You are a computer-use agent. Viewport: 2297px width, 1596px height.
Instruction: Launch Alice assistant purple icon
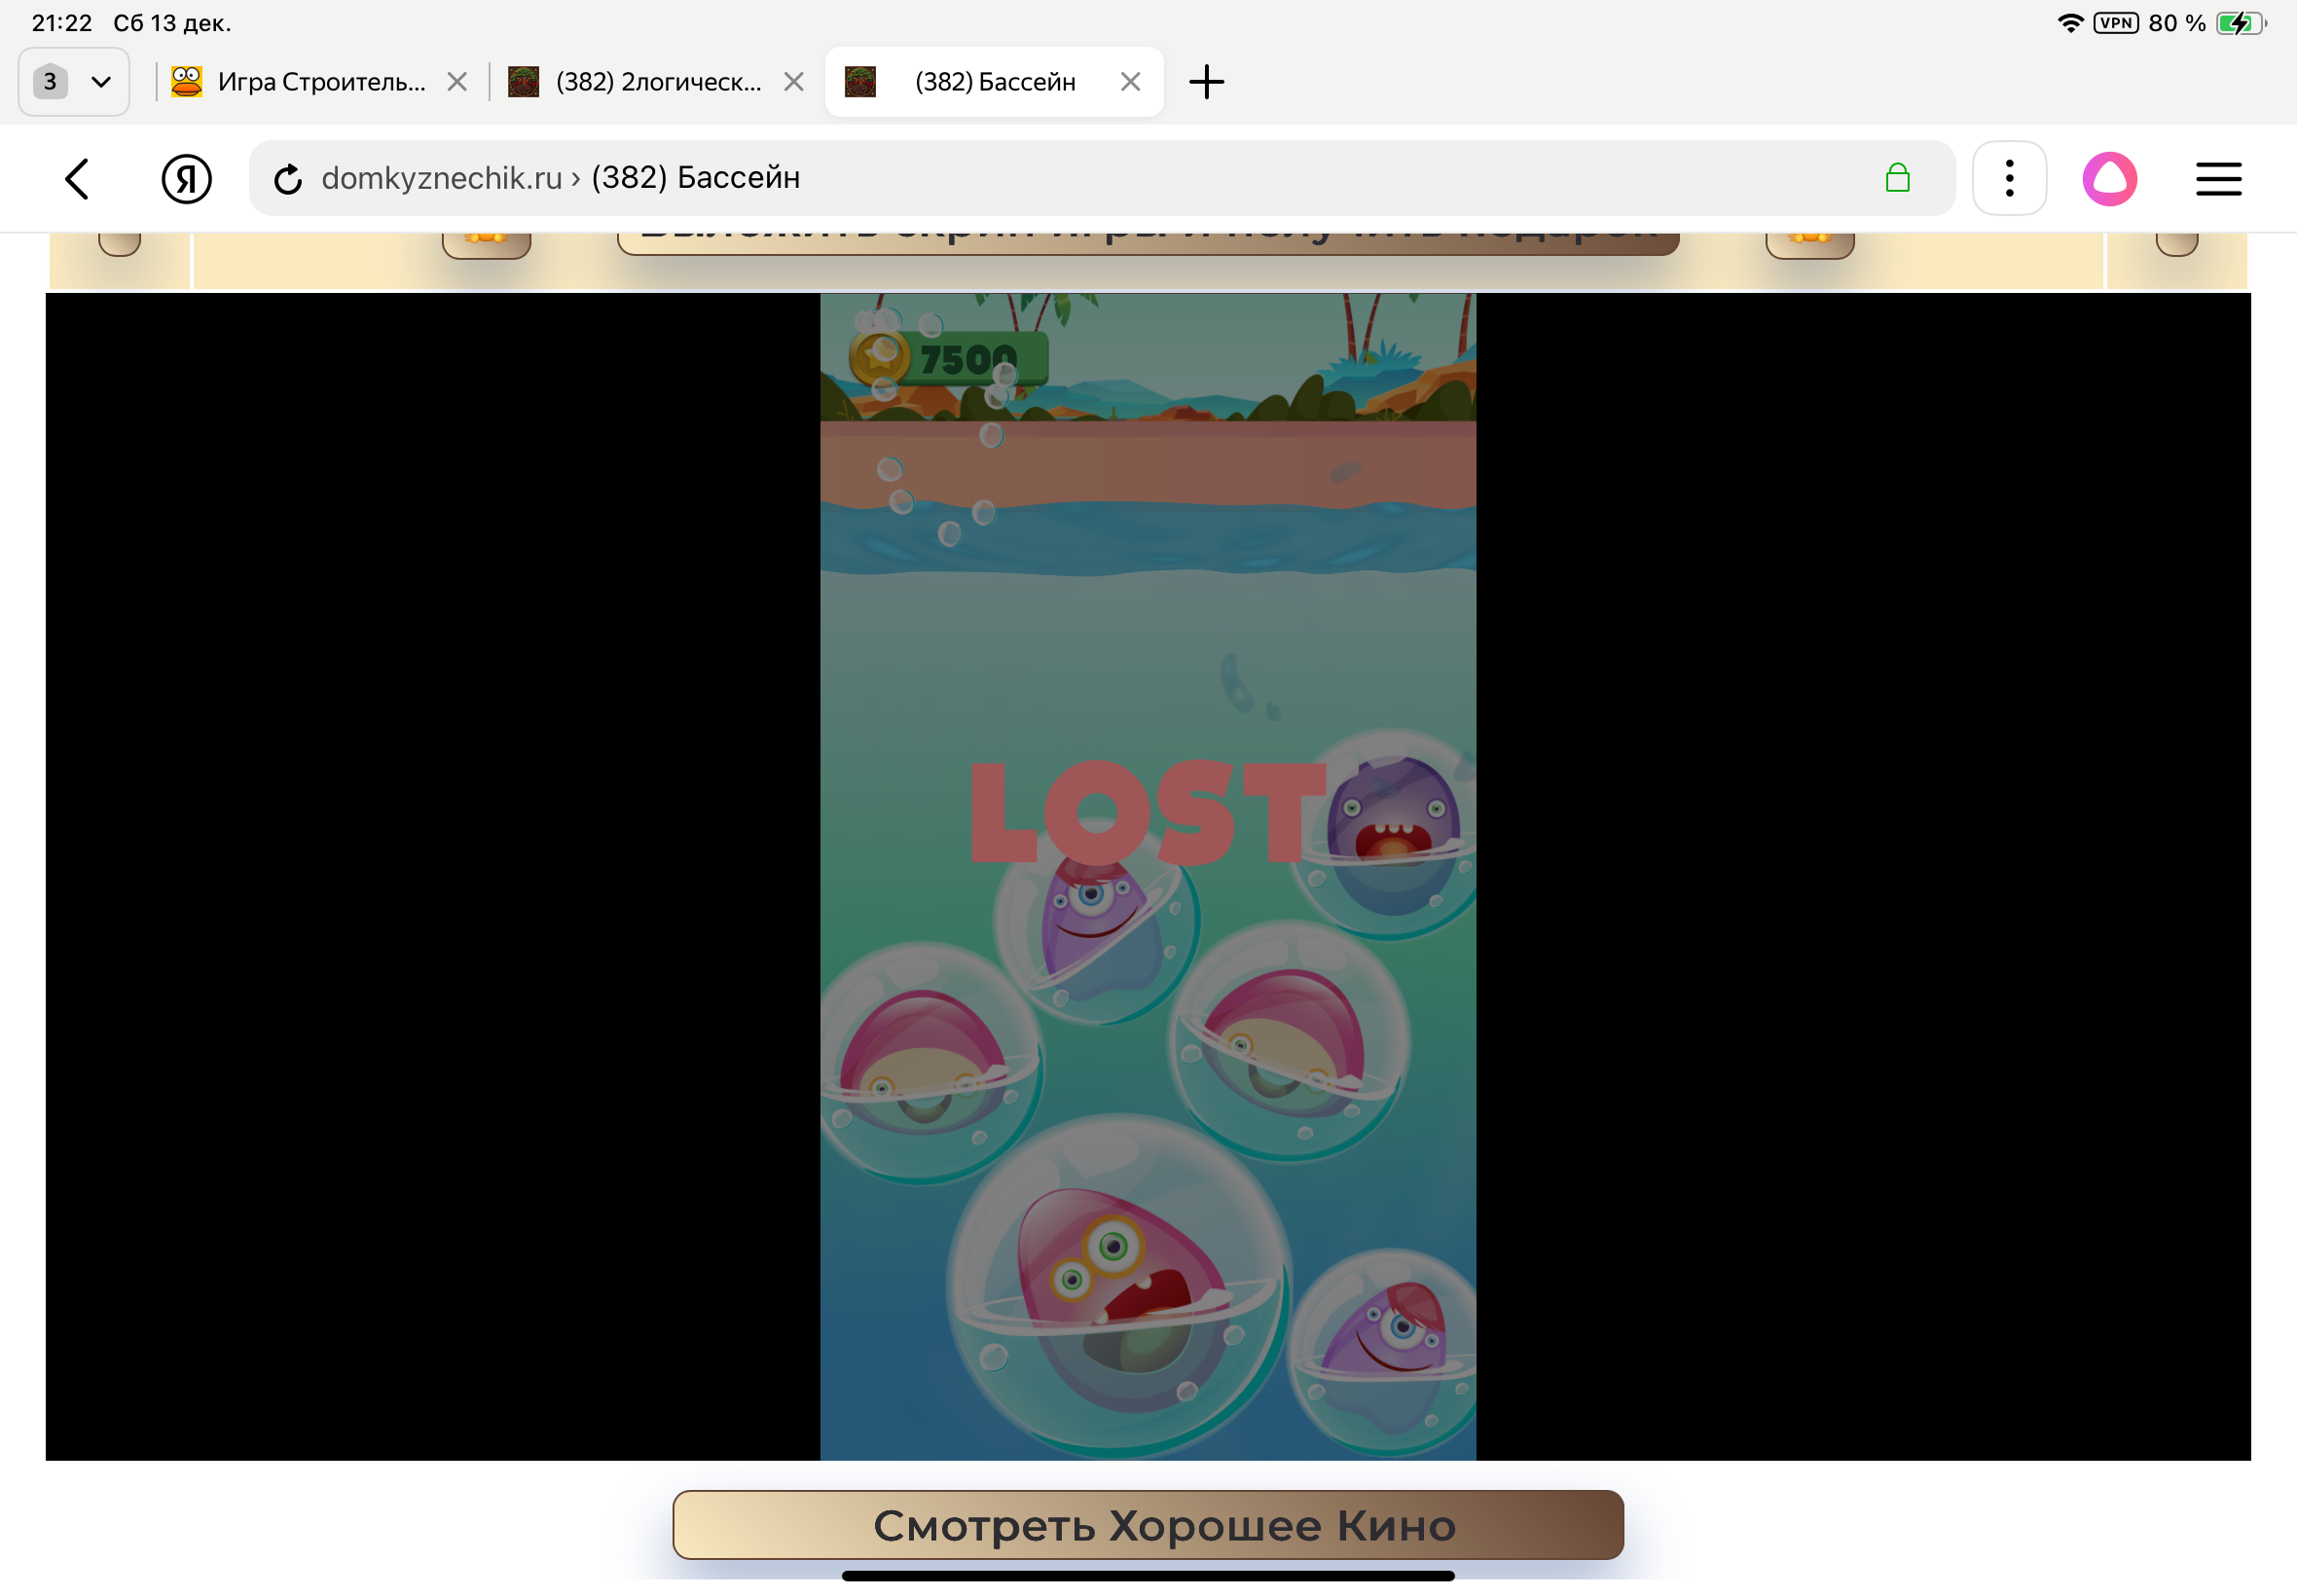[2109, 179]
